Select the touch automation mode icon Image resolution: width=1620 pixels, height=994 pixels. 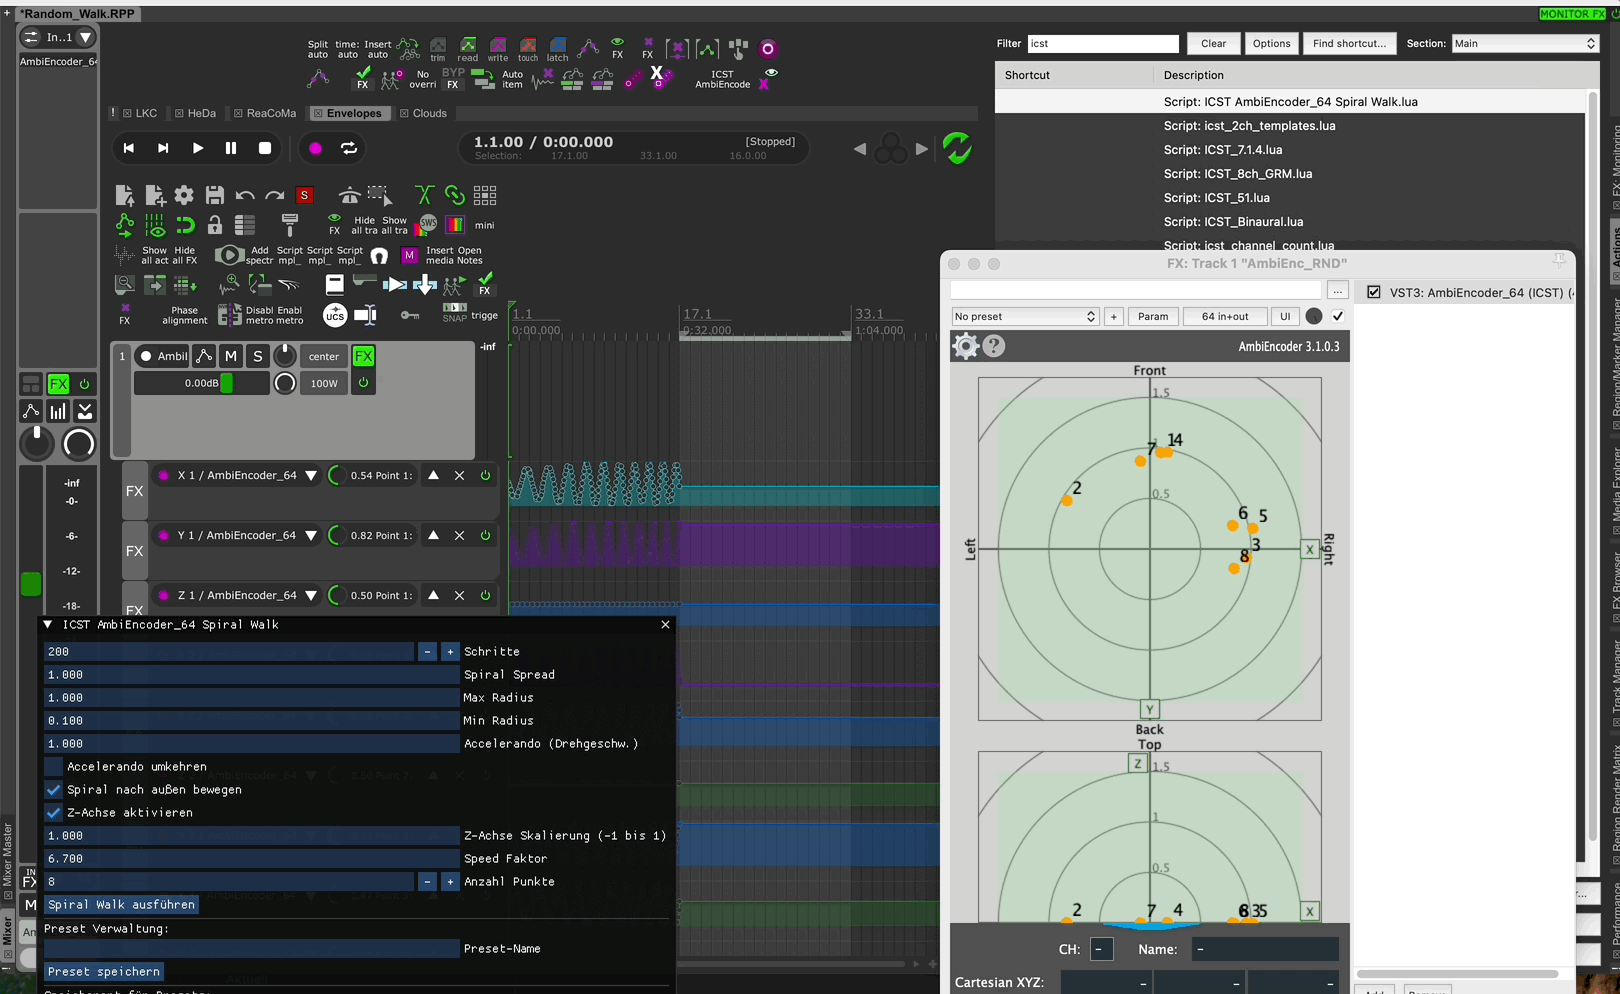528,48
